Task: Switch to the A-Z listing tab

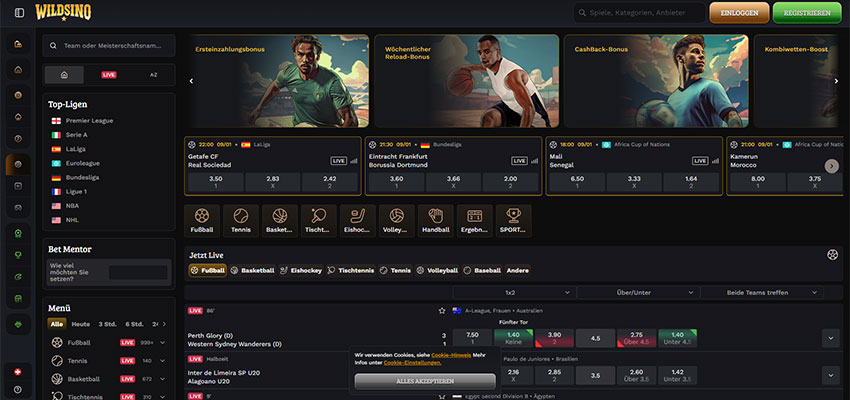Action: 153,75
